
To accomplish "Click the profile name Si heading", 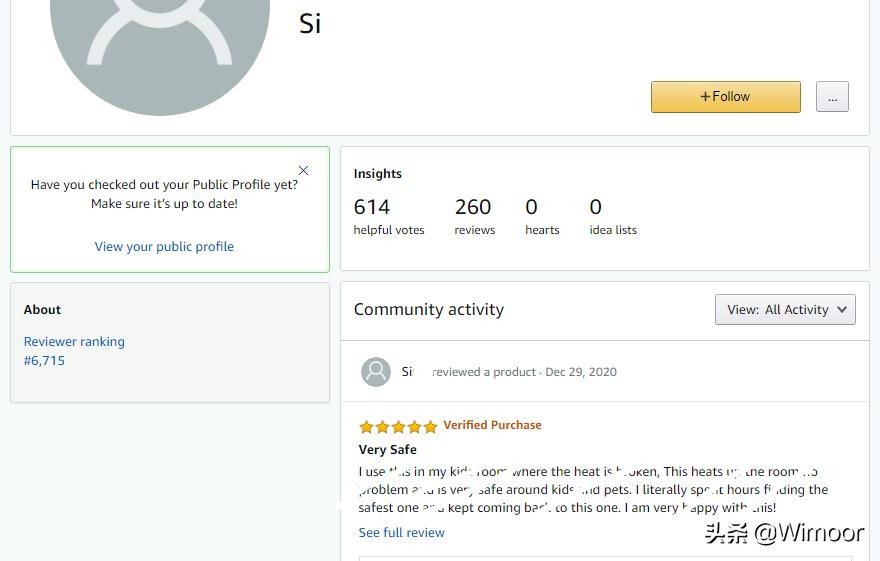I will (x=310, y=24).
